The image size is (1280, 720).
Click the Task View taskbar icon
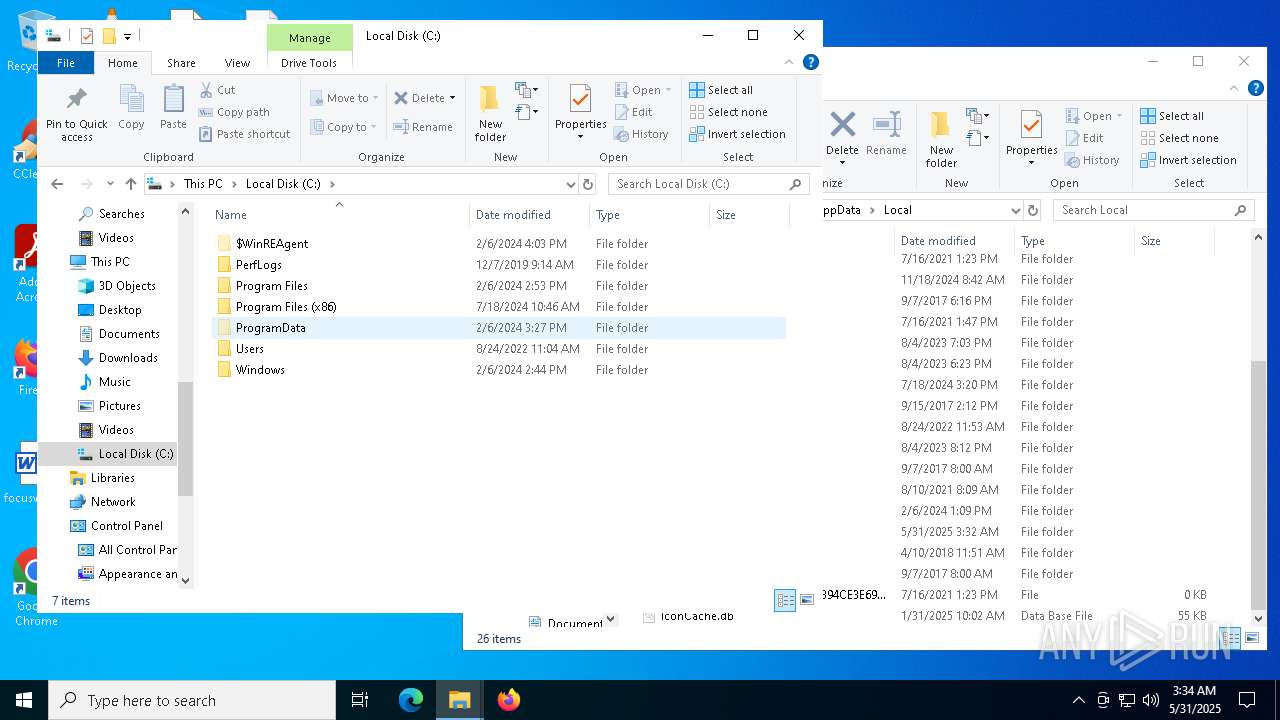pos(360,700)
